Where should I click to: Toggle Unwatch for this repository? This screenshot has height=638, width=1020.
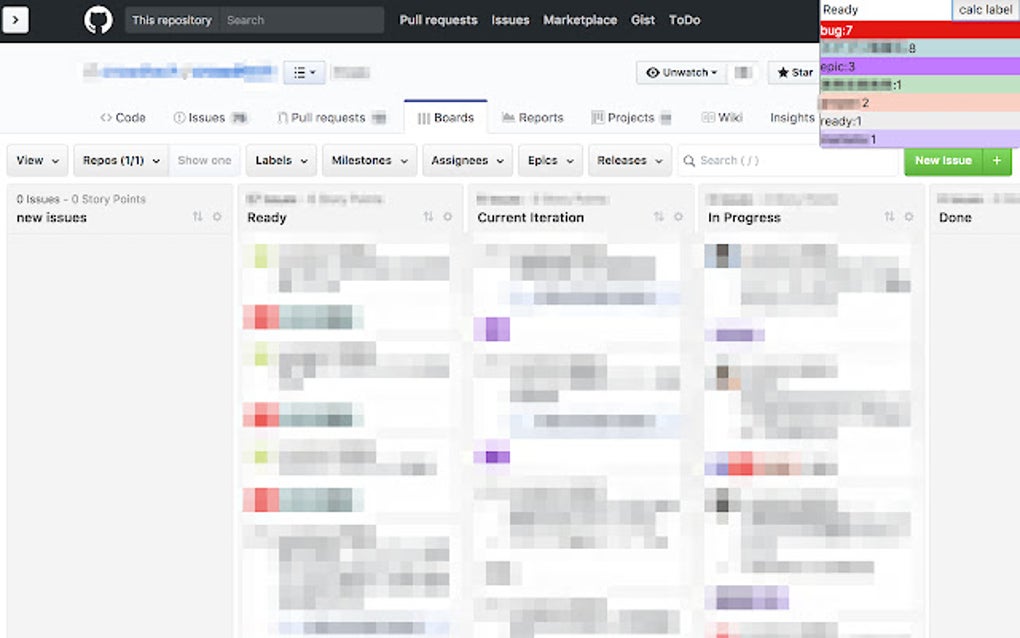tap(681, 72)
